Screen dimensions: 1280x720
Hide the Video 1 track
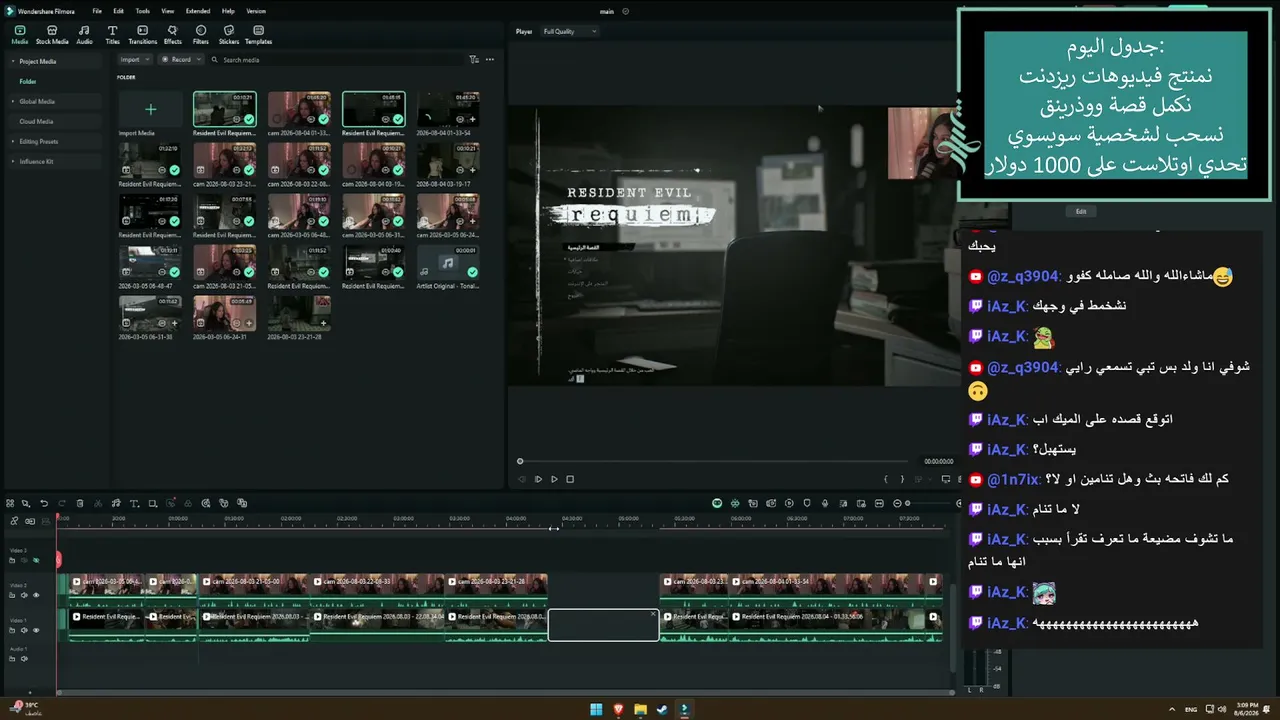click(x=36, y=630)
